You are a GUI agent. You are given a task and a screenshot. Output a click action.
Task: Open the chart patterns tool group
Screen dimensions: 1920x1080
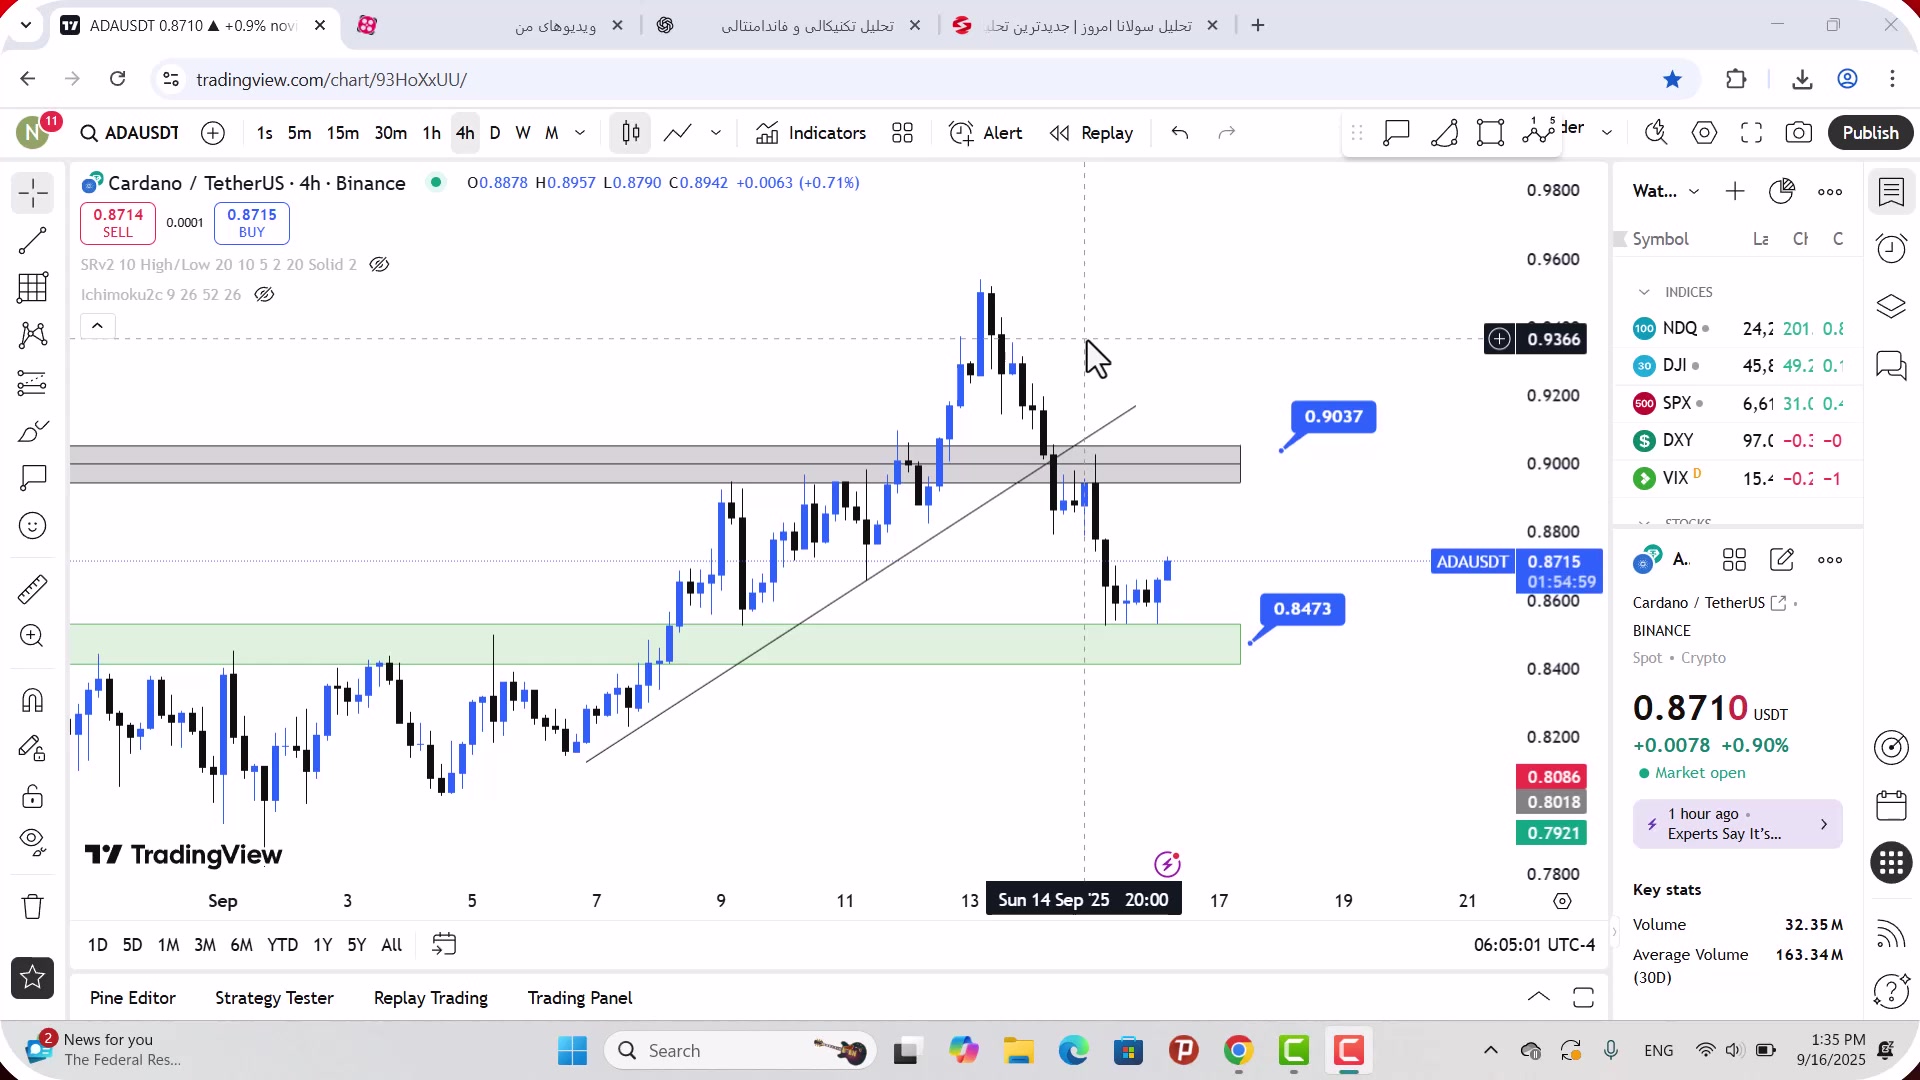click(33, 335)
